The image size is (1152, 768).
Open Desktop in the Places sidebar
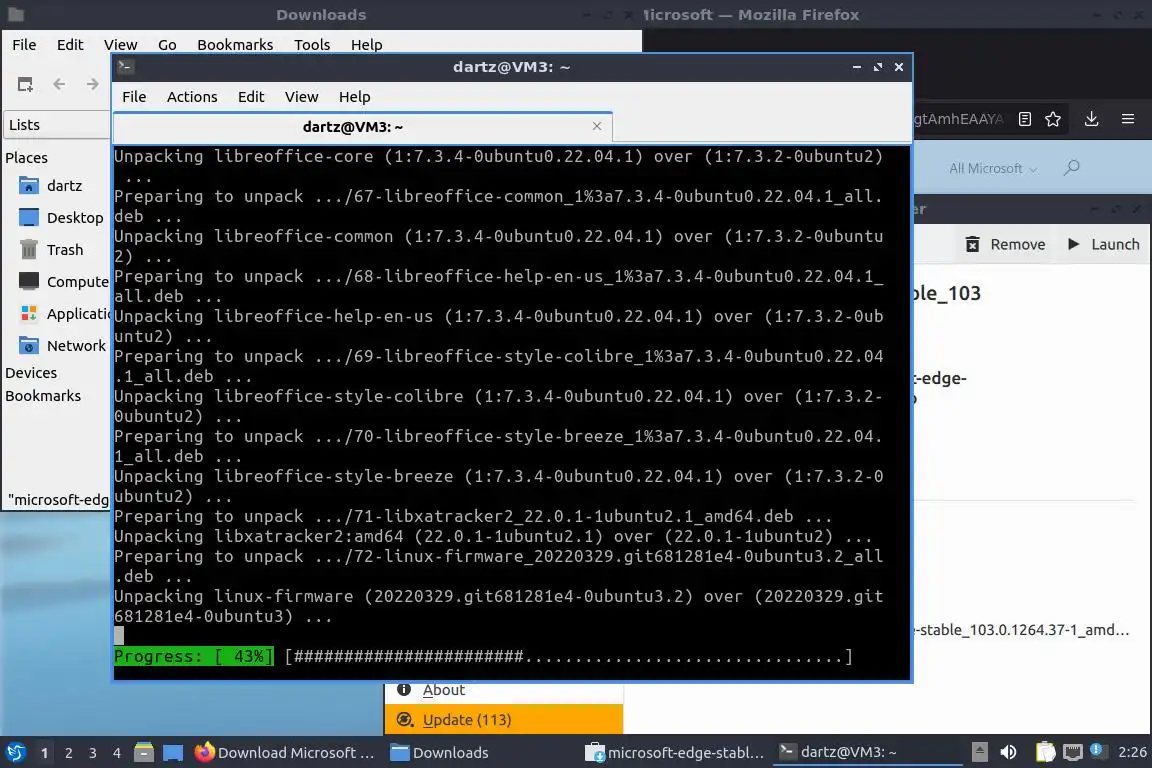click(x=60, y=218)
